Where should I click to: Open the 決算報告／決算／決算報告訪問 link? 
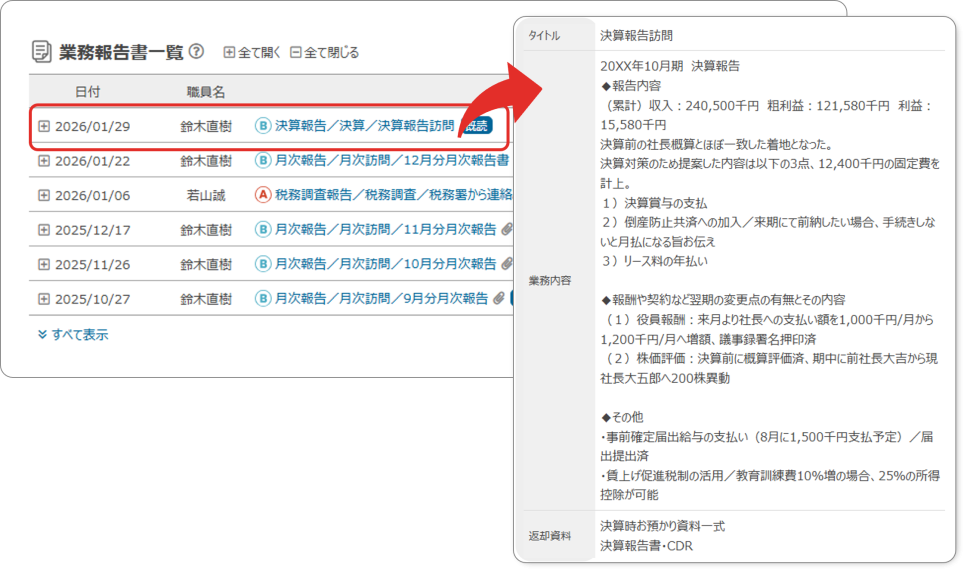[x=364, y=127]
